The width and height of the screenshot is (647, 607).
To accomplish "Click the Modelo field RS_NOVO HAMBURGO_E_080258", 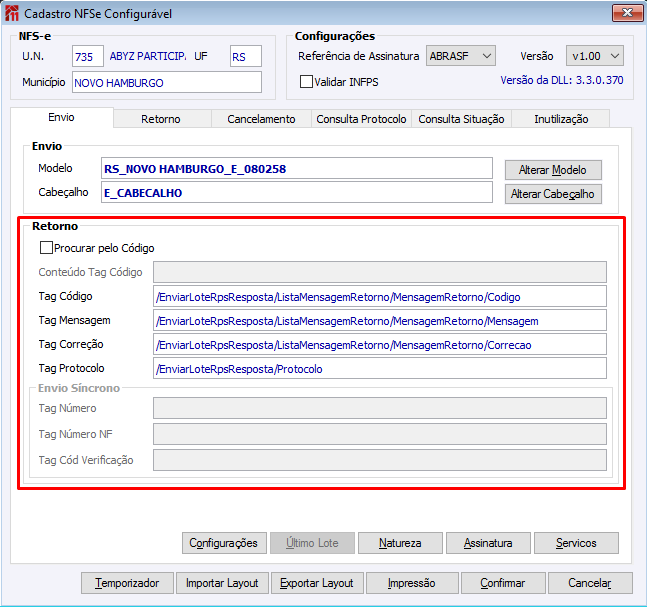I will click(x=297, y=168).
